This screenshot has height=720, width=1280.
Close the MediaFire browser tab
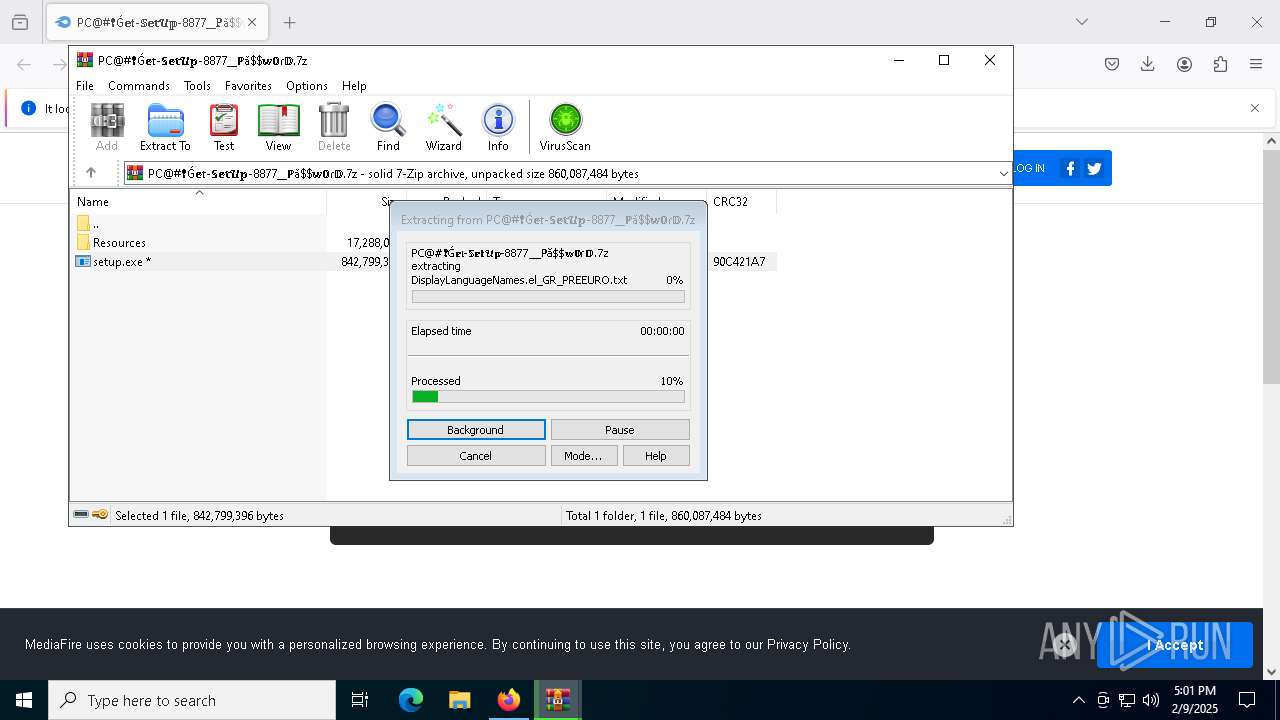[252, 22]
